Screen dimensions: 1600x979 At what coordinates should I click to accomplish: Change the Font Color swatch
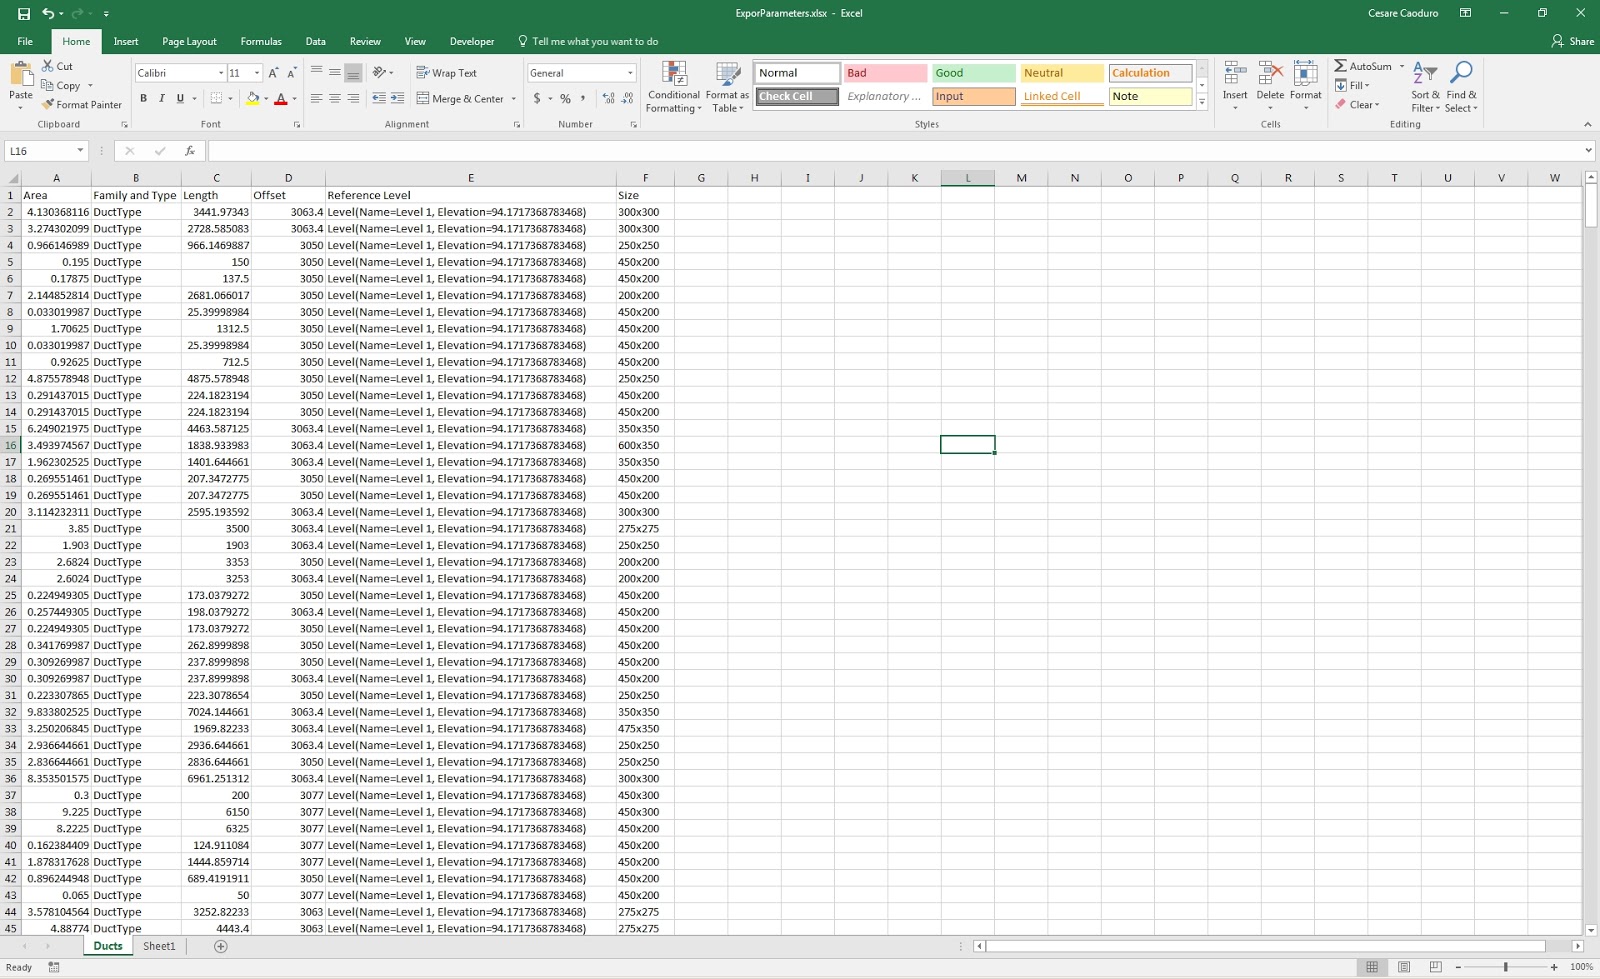tap(280, 98)
